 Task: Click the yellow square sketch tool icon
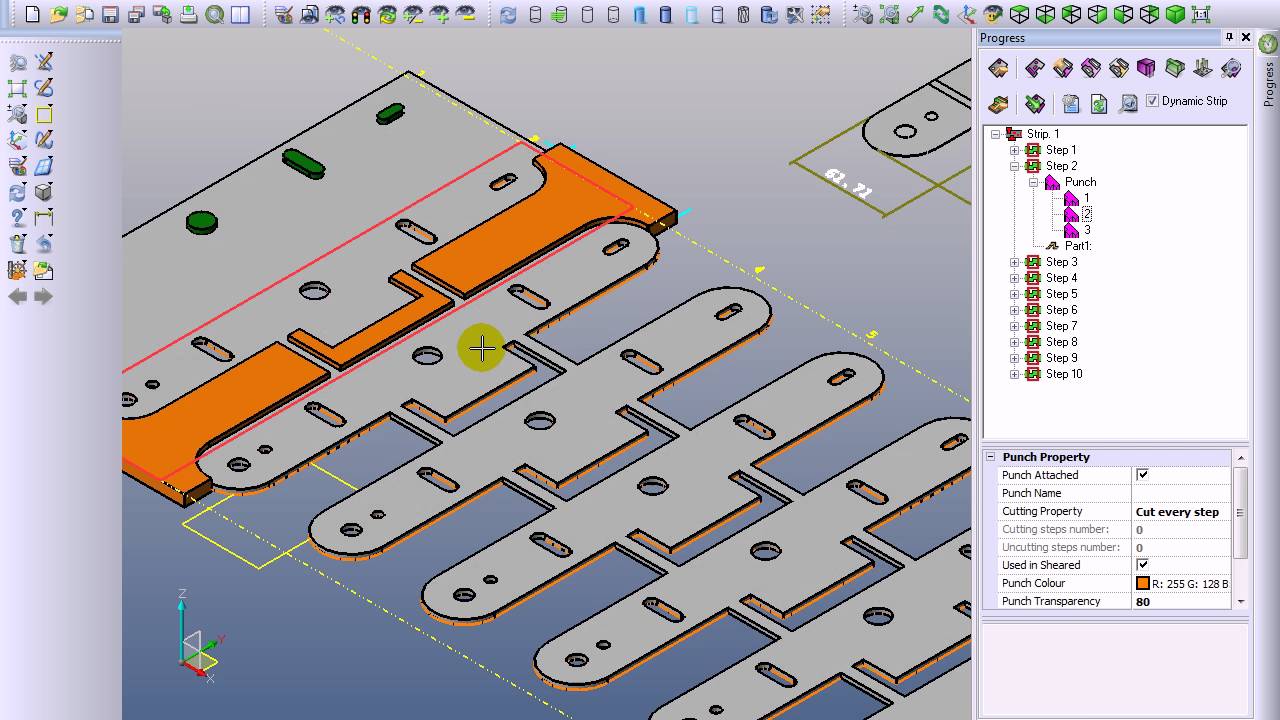44,114
